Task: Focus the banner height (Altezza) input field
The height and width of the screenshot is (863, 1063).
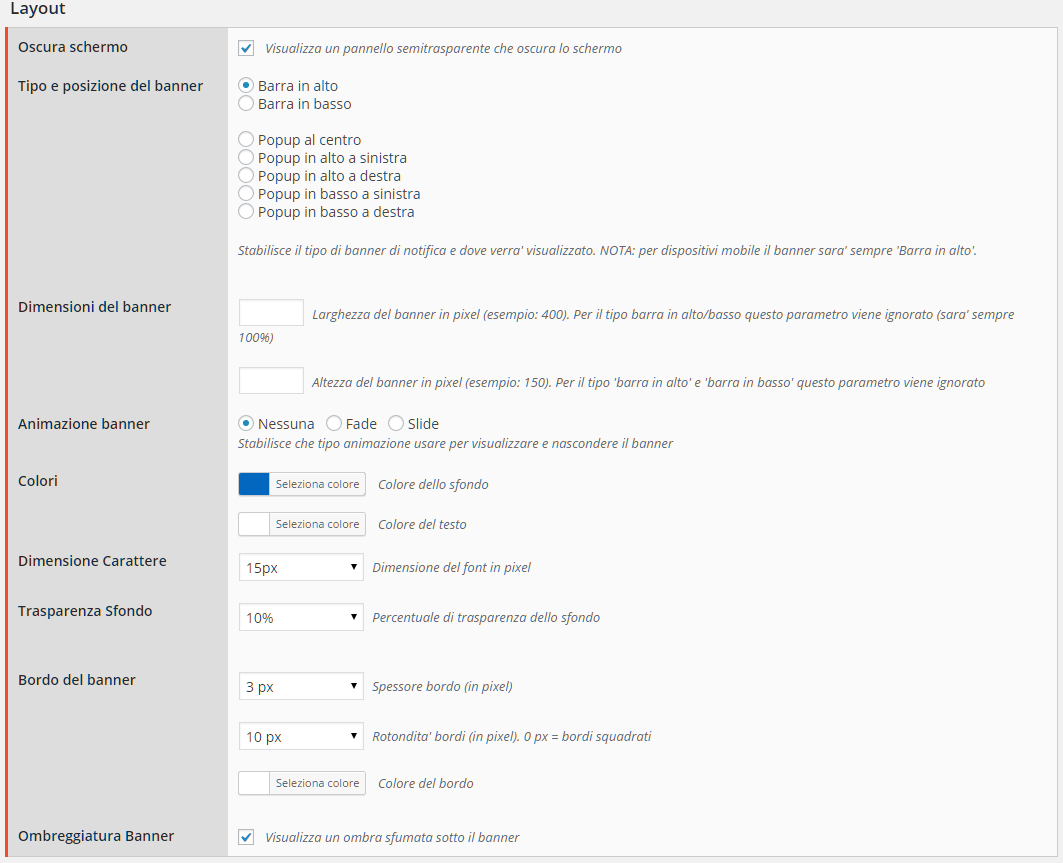Action: (x=271, y=381)
